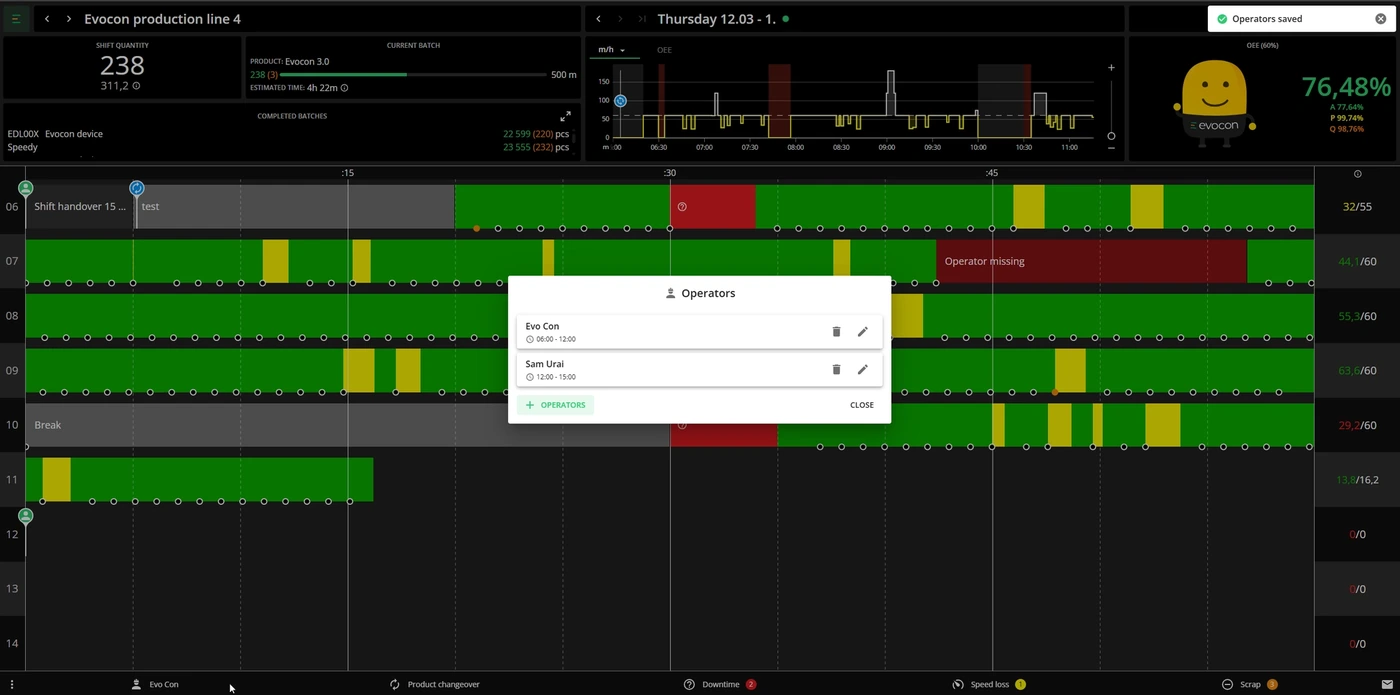
Task: Switch to the OEE chart tab
Action: [x=664, y=50]
